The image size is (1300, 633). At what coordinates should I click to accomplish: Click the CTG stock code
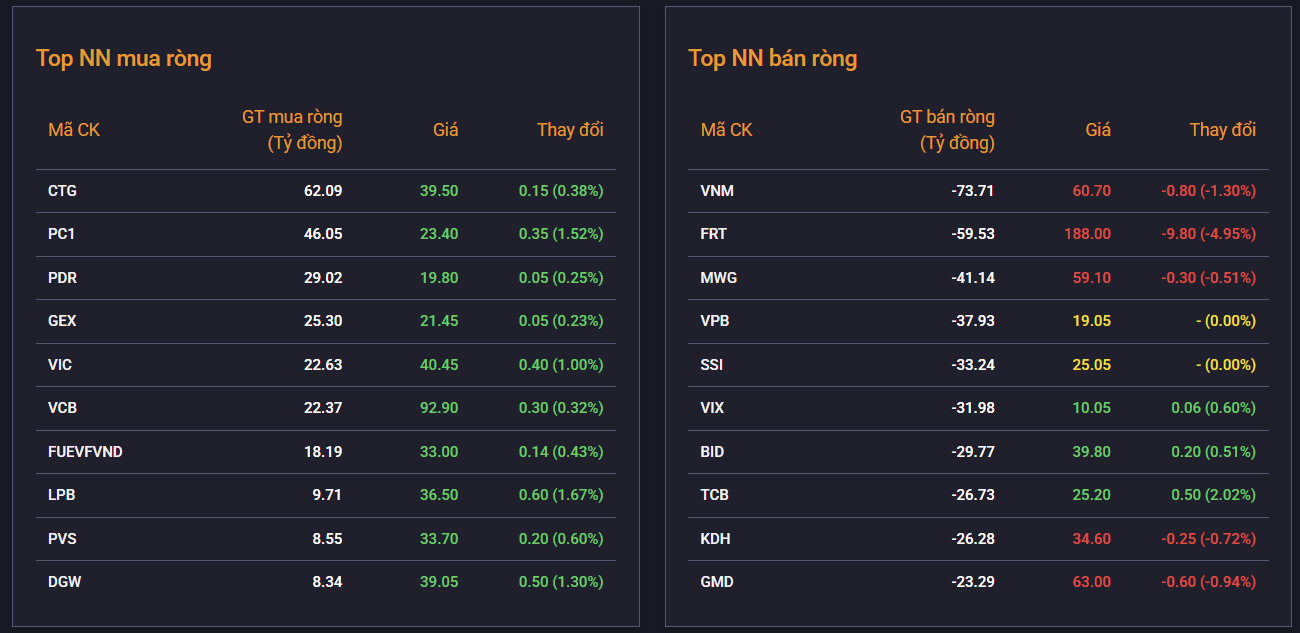(x=62, y=191)
